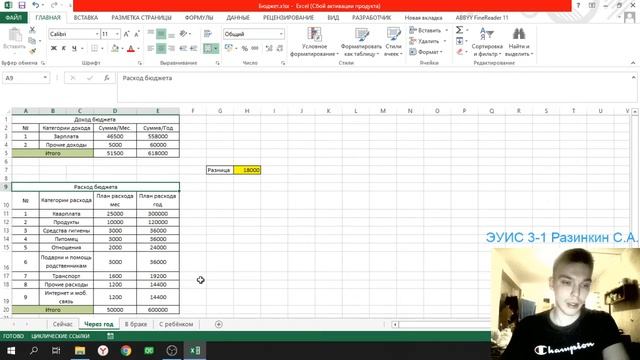Image resolution: width=640 pixels, height=360 pixels.
Task: Open the font size 11 dropdown
Action: 118,34
